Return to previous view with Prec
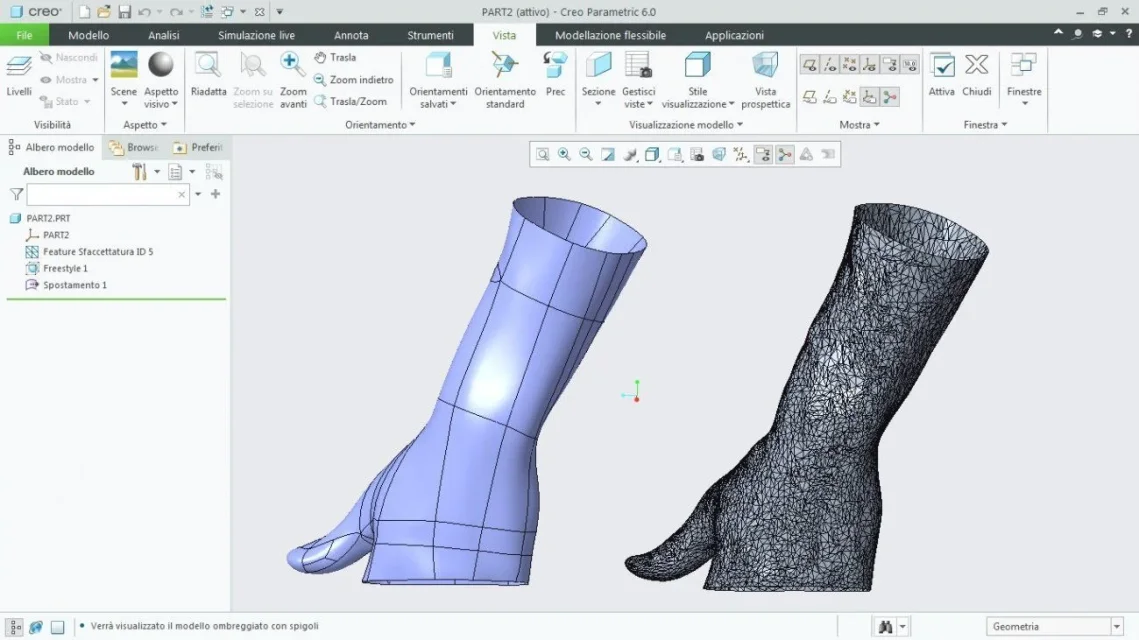Image resolution: width=1139 pixels, height=640 pixels. [555, 75]
